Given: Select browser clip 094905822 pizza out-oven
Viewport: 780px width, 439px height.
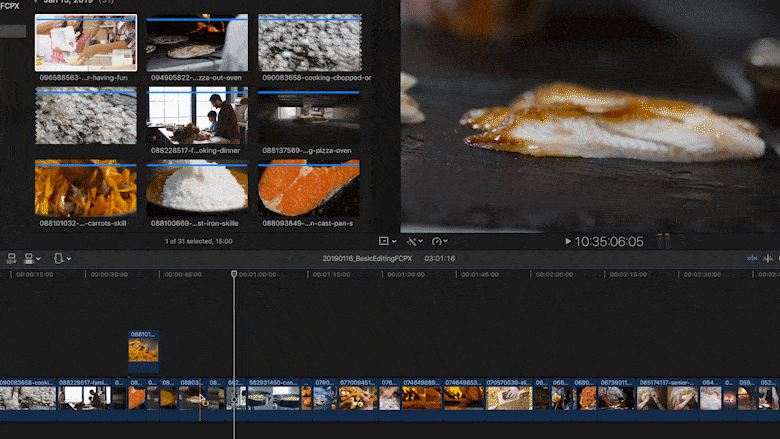Looking at the screenshot, I should (197, 43).
